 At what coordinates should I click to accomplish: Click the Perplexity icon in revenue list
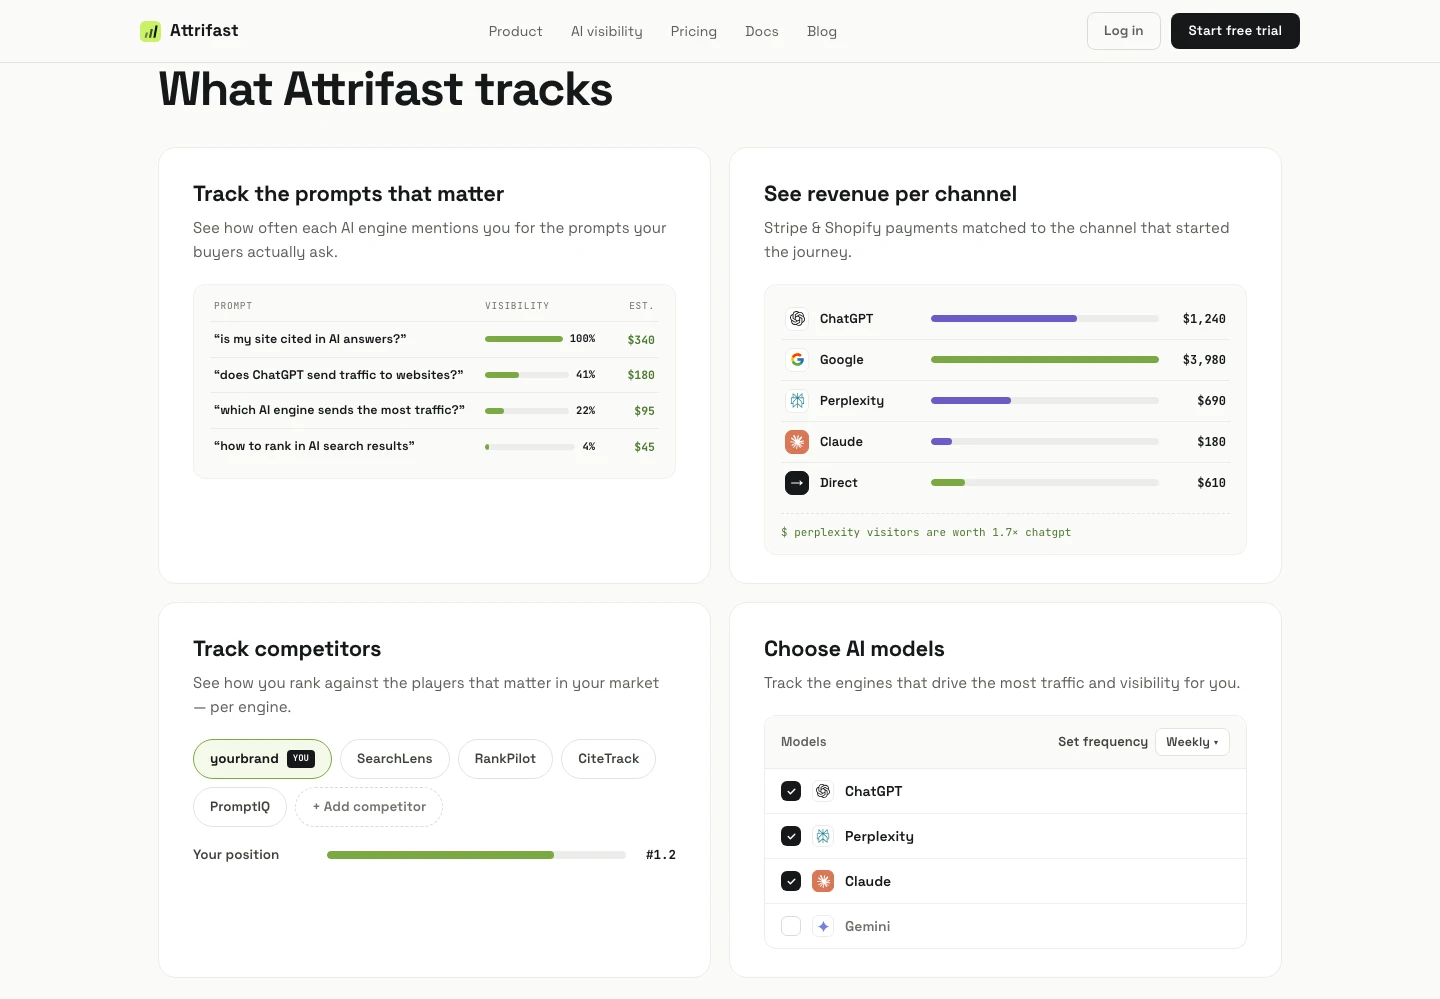(x=797, y=400)
